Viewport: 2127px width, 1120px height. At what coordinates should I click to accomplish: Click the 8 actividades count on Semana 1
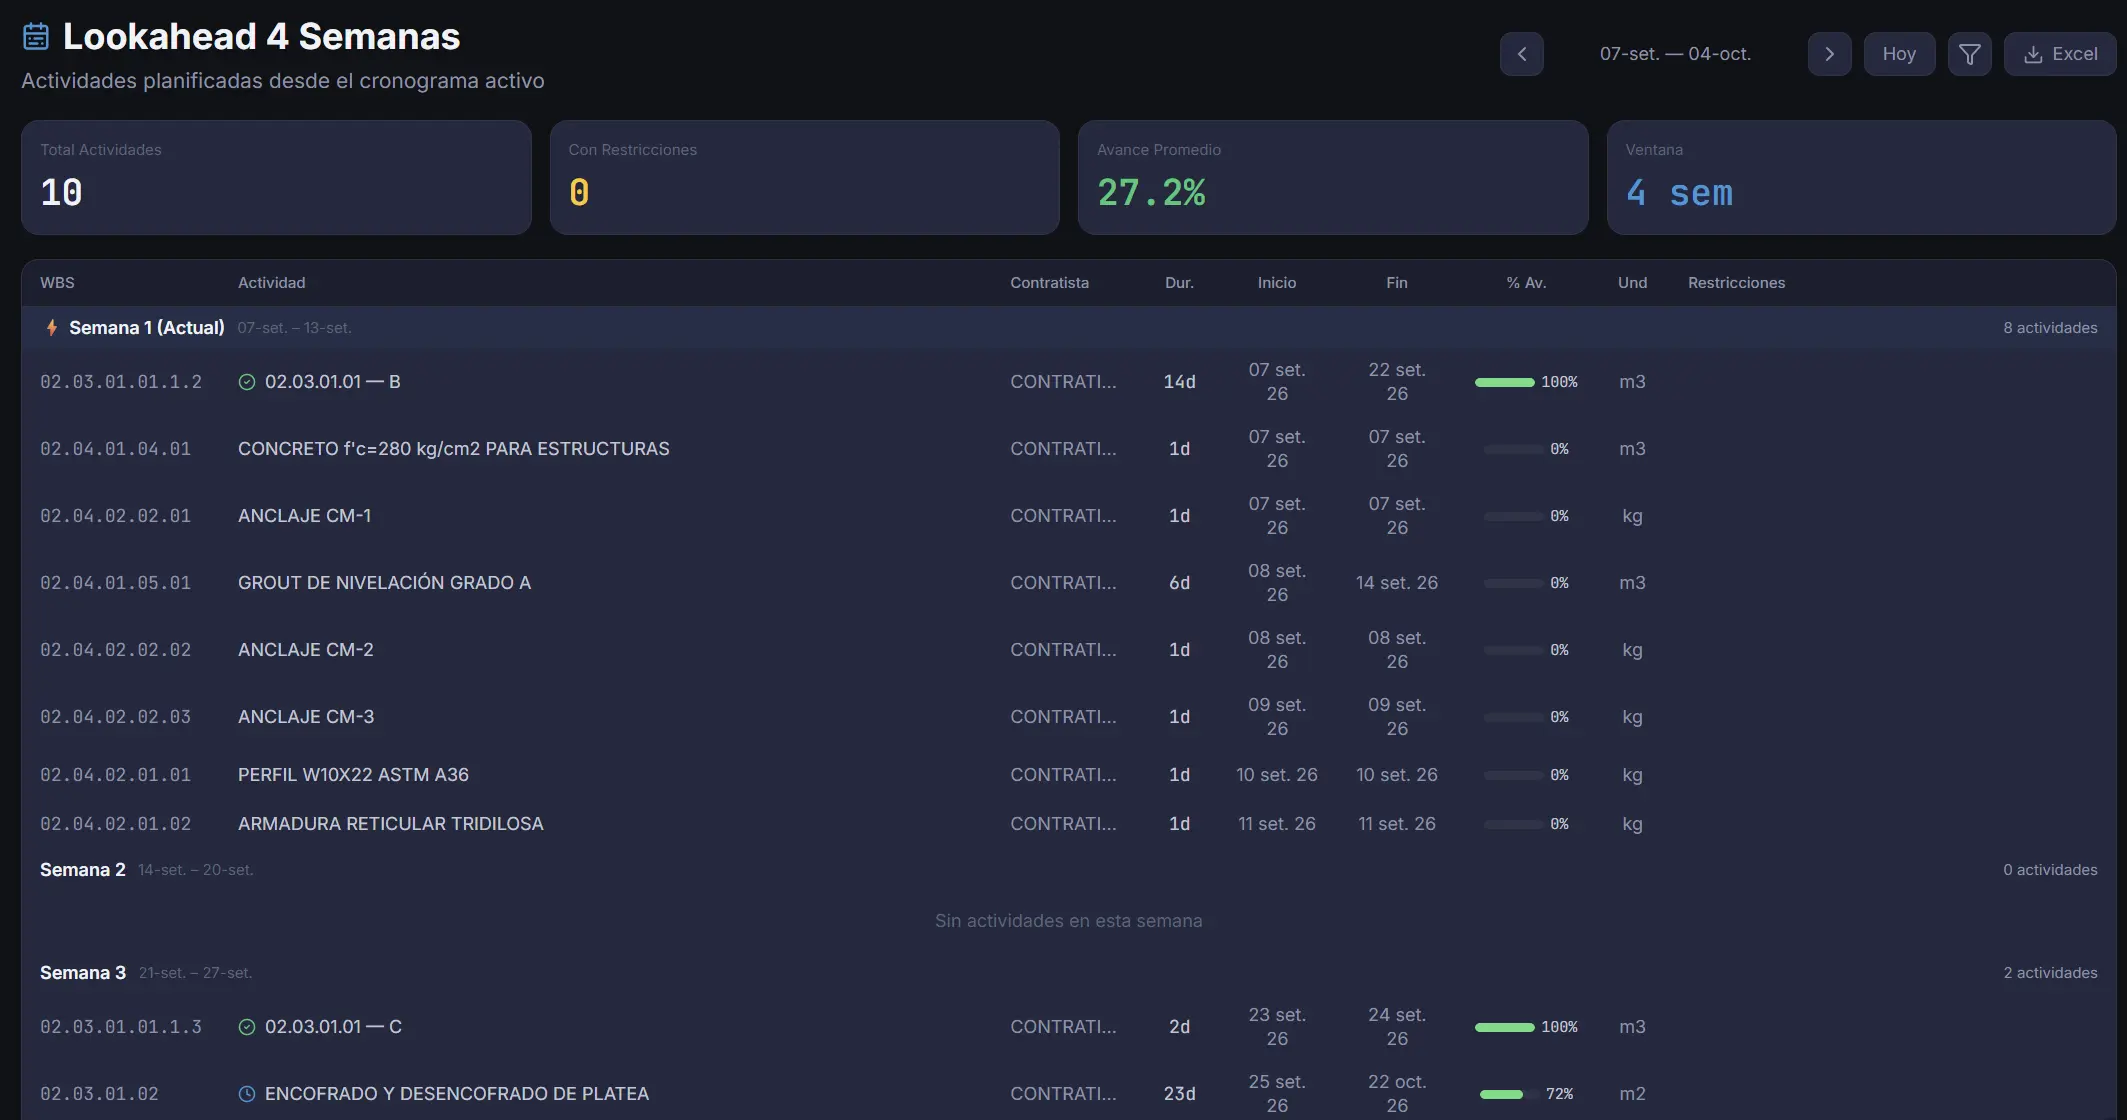2050,328
